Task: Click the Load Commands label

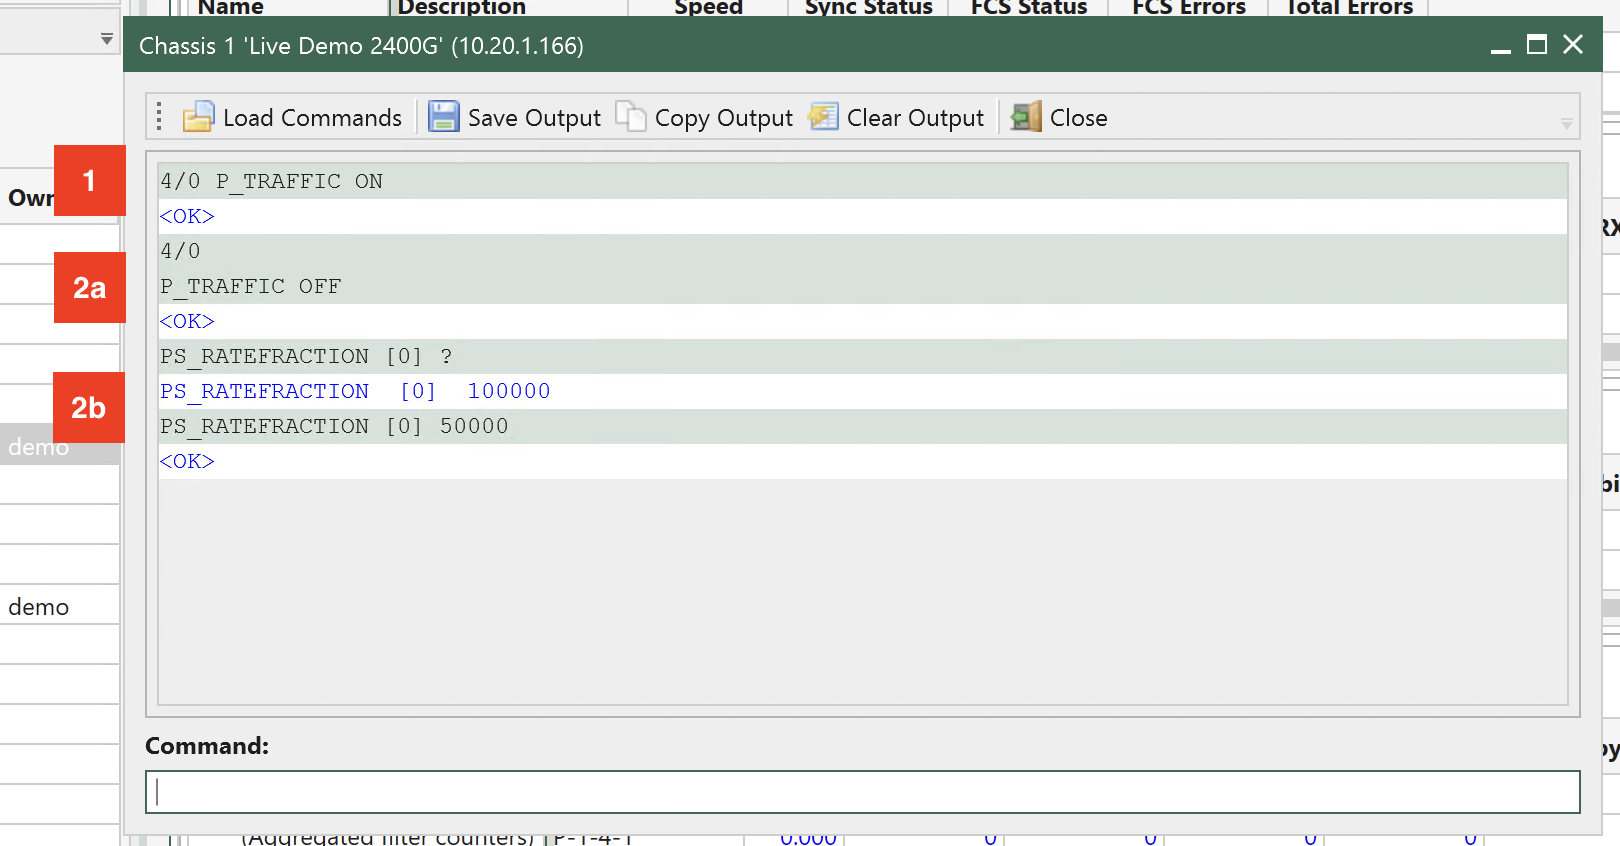Action: pyautogui.click(x=312, y=118)
